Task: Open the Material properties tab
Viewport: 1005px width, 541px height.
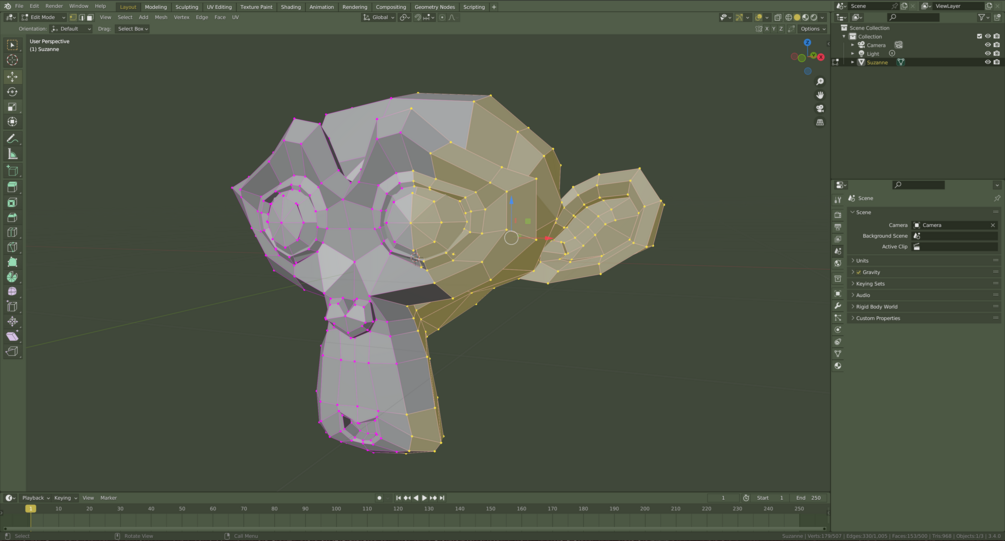Action: coord(838,366)
